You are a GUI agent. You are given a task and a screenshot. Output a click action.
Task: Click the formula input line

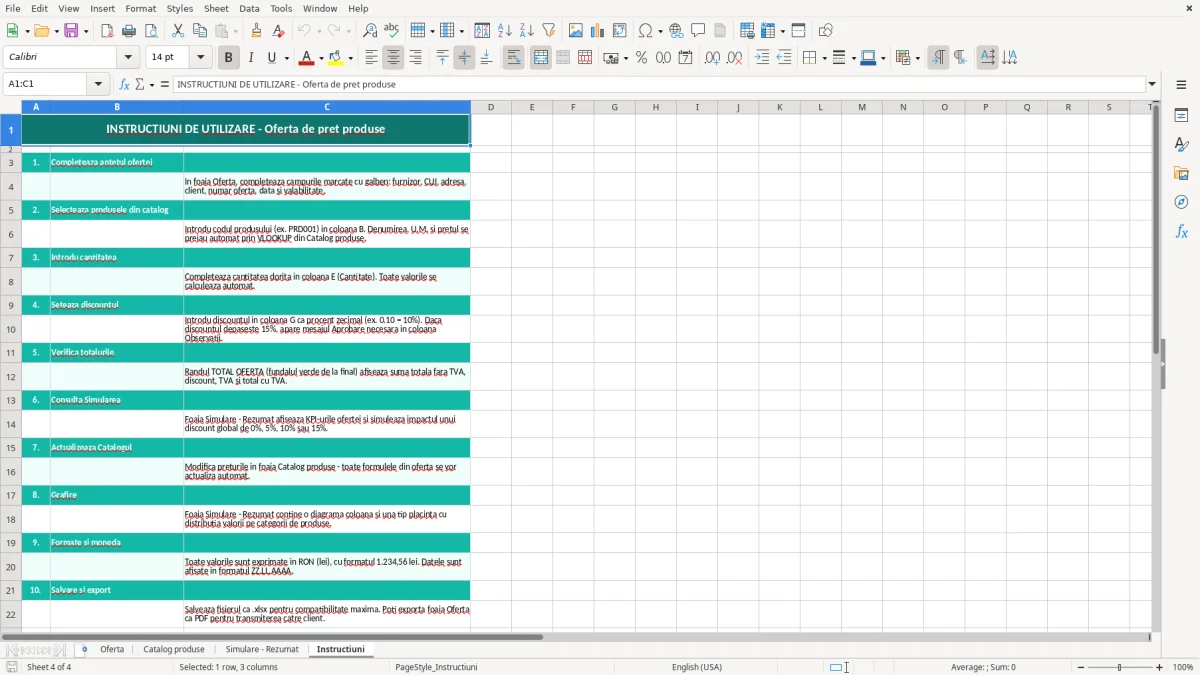pyautogui.click(x=660, y=84)
